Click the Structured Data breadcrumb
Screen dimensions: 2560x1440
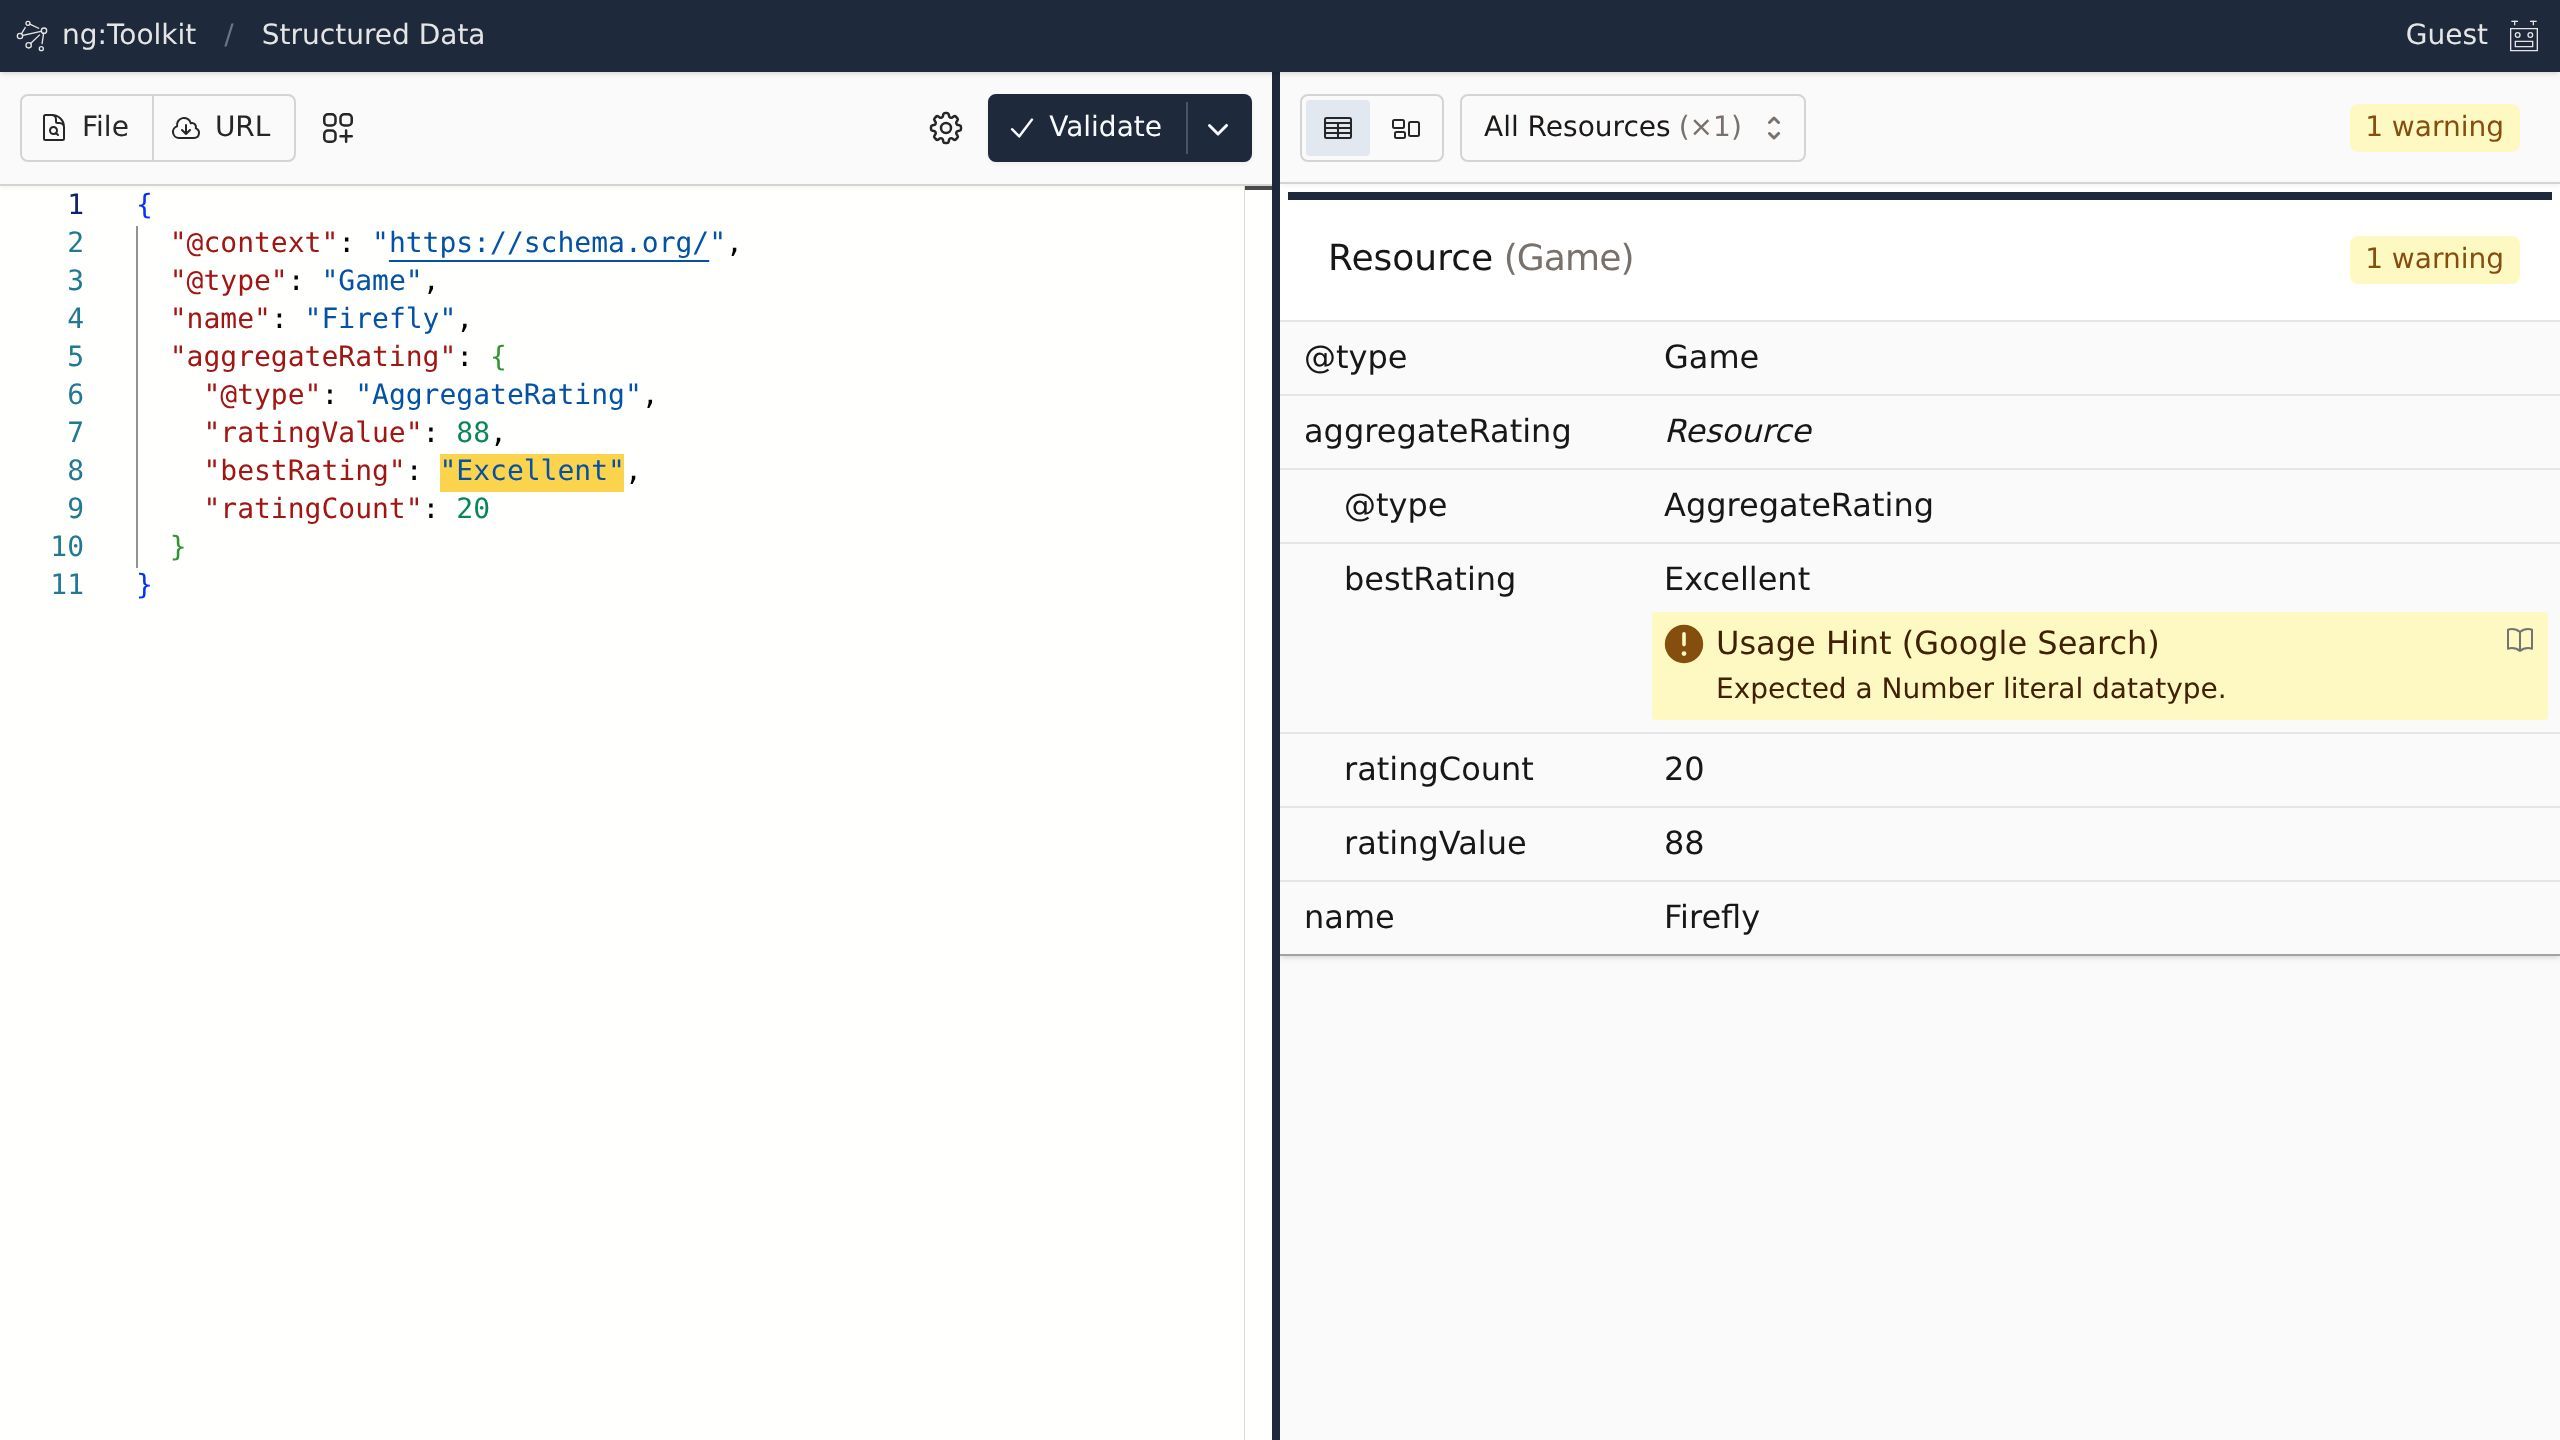(x=372, y=35)
